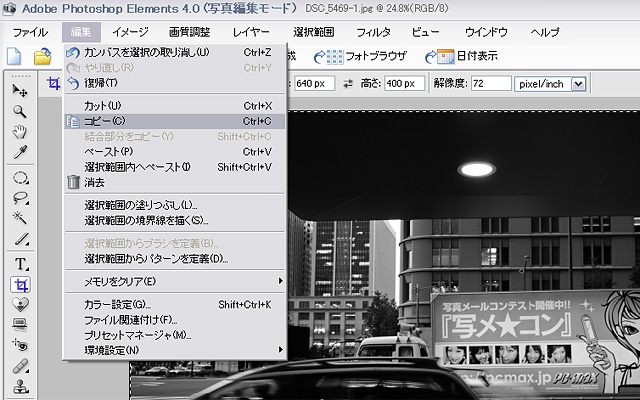Open the pixel/inch unit dropdown
The image size is (640, 400).
(578, 84)
